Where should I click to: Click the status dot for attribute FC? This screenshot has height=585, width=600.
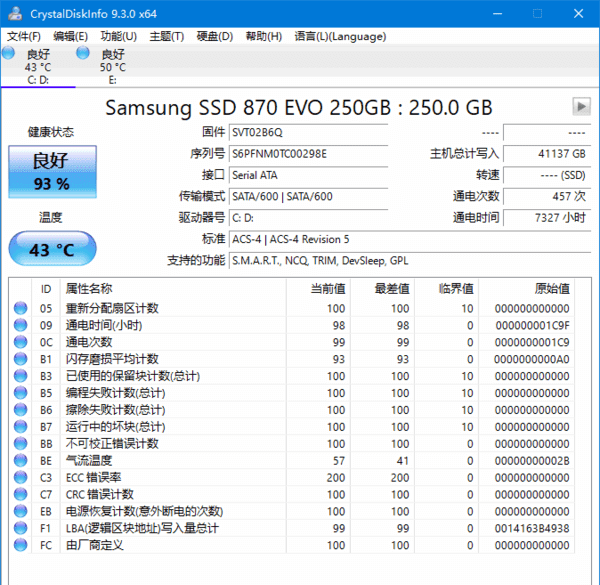coord(21,545)
